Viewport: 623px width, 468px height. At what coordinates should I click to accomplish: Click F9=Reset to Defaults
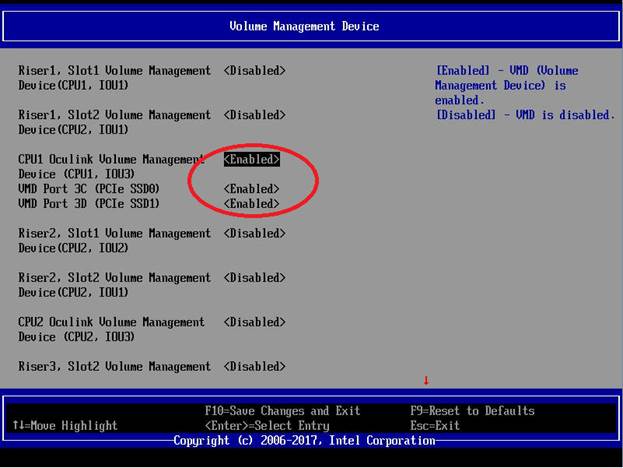click(472, 410)
